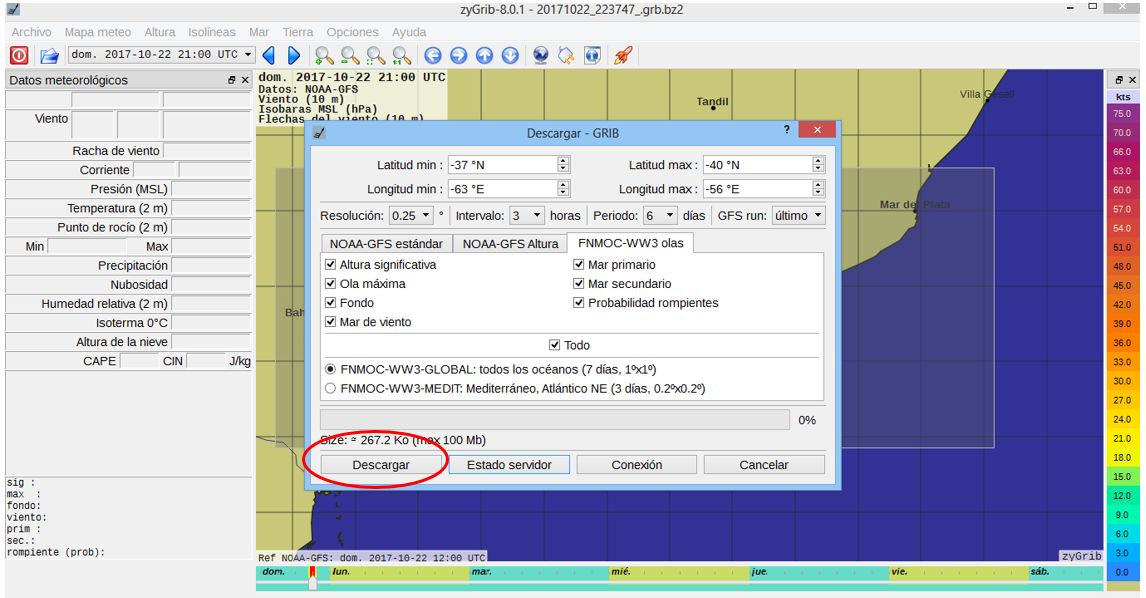Click the Estado servidor button
Screen dimensions: 1146x598
(509, 465)
